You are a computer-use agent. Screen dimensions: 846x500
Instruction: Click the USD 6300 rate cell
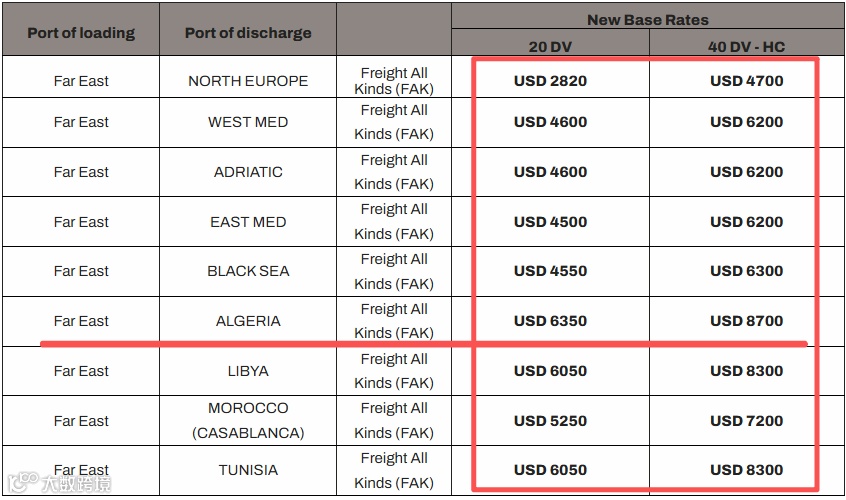tap(746, 271)
